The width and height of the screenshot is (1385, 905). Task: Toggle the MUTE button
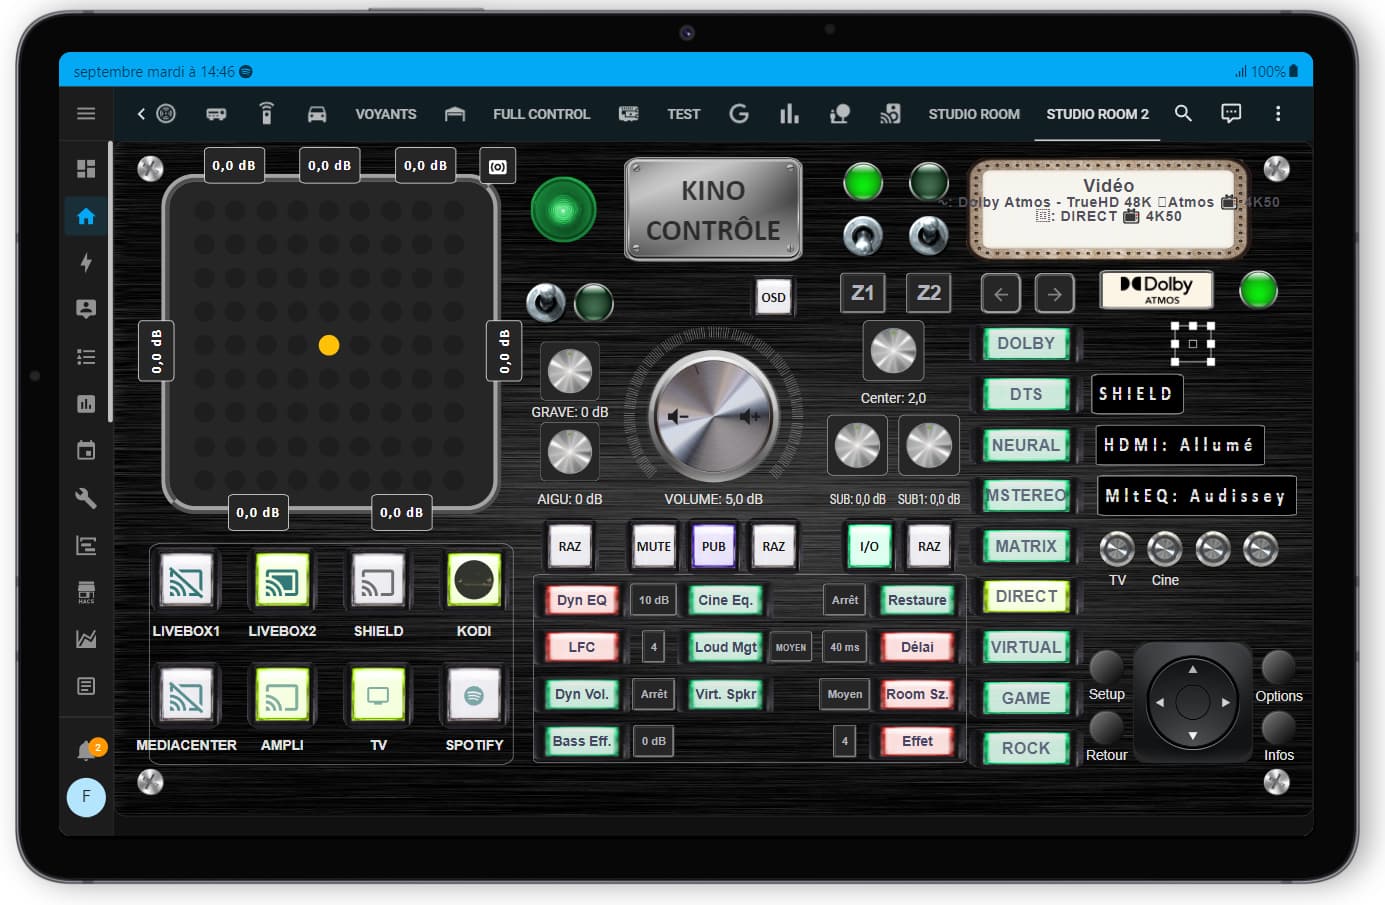pyautogui.click(x=654, y=546)
